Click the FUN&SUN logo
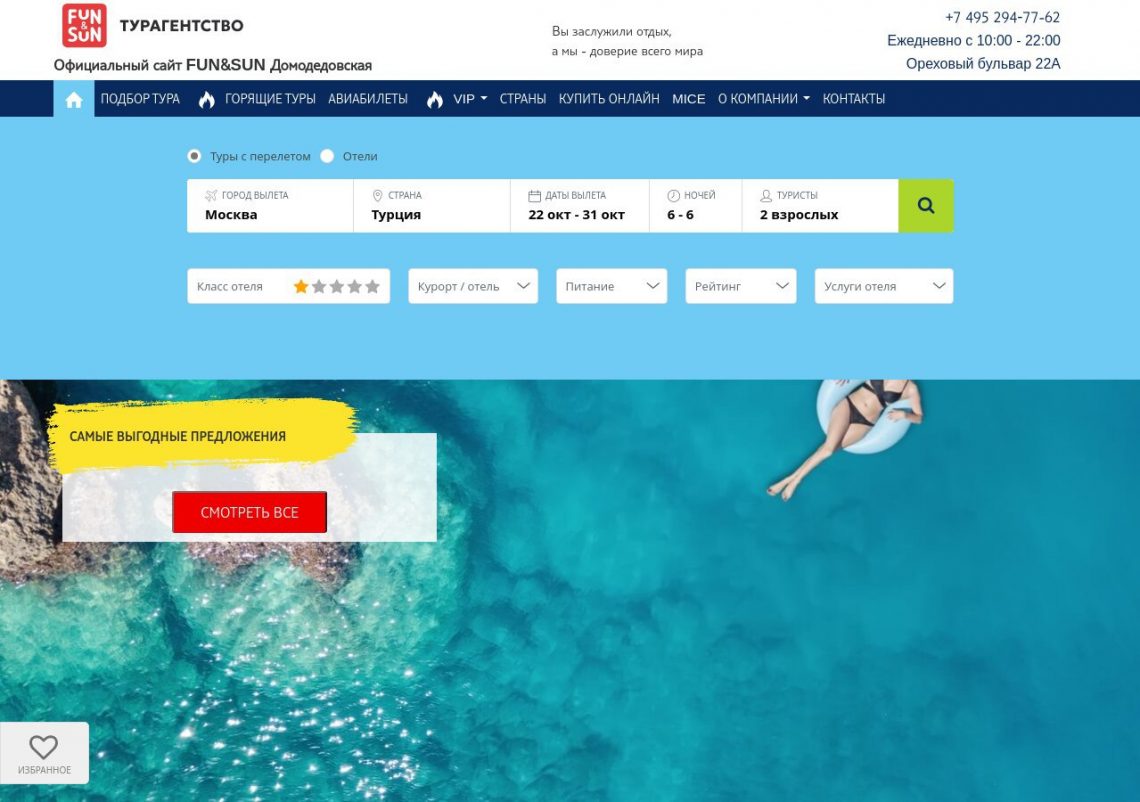The image size is (1140, 802). (84, 25)
